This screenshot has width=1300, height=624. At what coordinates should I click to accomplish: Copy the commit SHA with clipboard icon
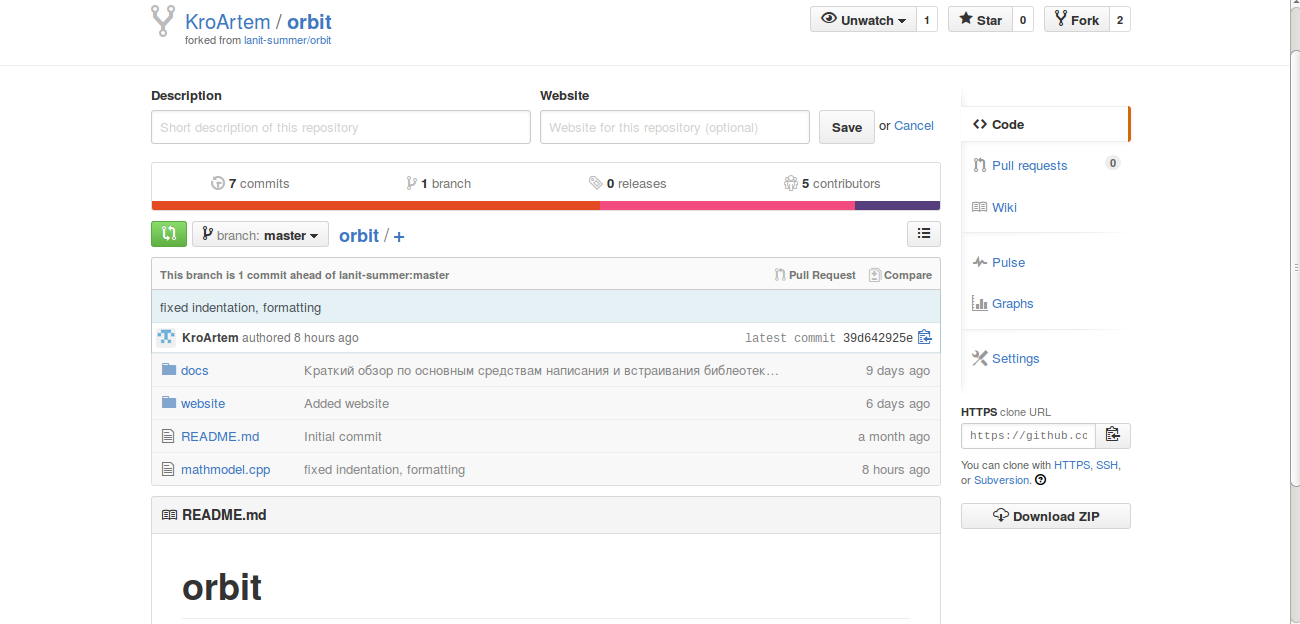coord(924,337)
